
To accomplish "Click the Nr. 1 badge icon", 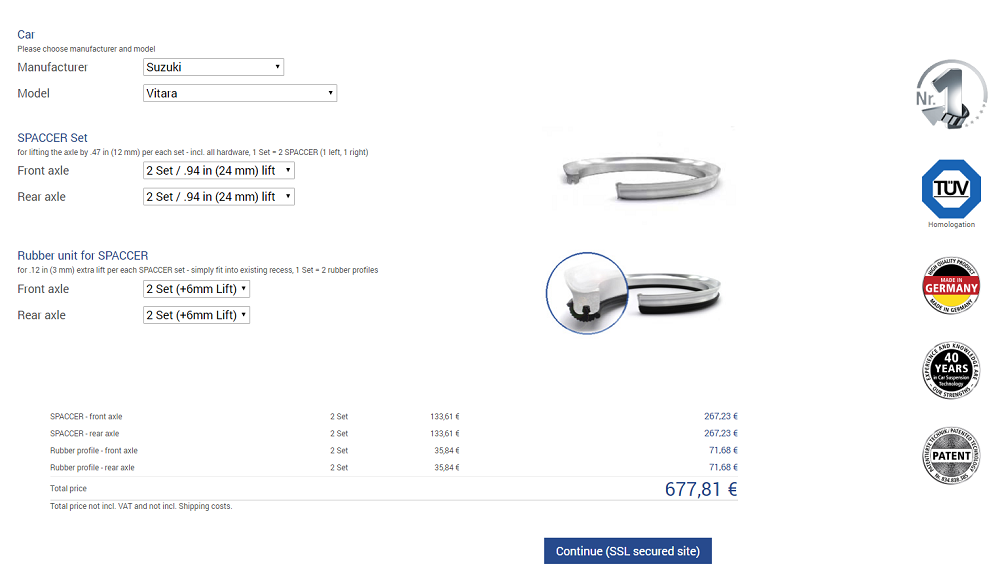I will coord(951,95).
